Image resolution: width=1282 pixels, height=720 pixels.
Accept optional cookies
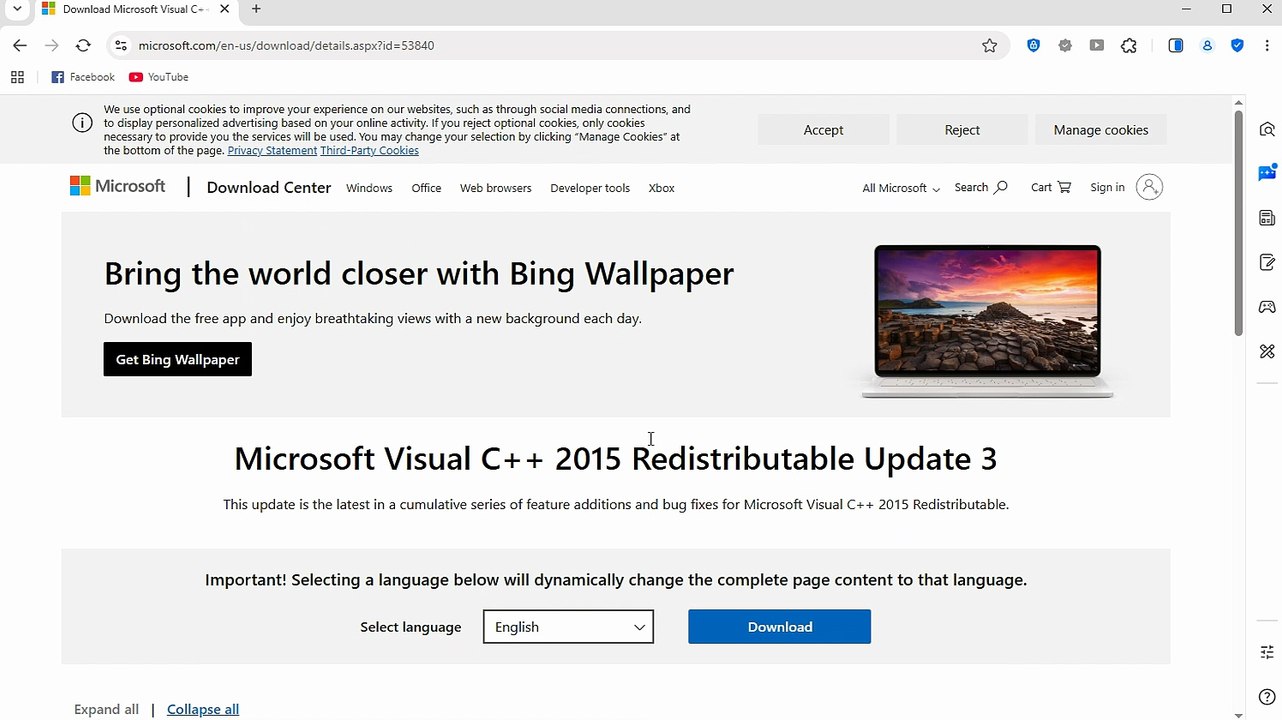[x=823, y=130]
